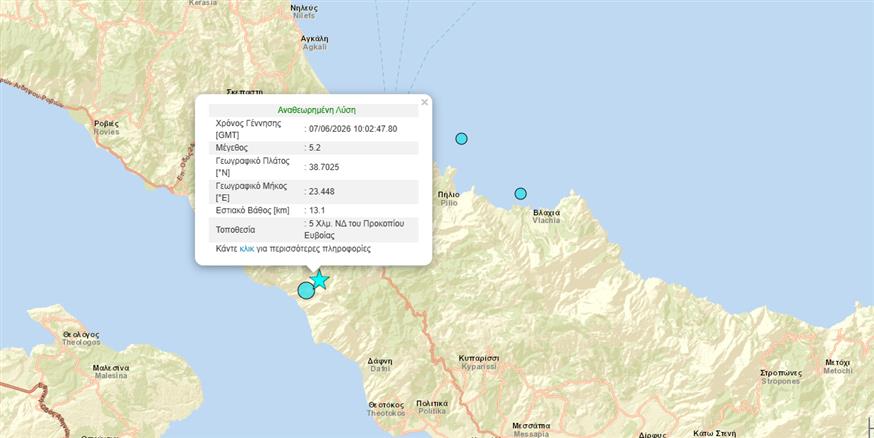The width and height of the screenshot is (874, 438).
Task: Click the 'Αναθεωρημένη Λύση' popup heading
Action: [317, 110]
